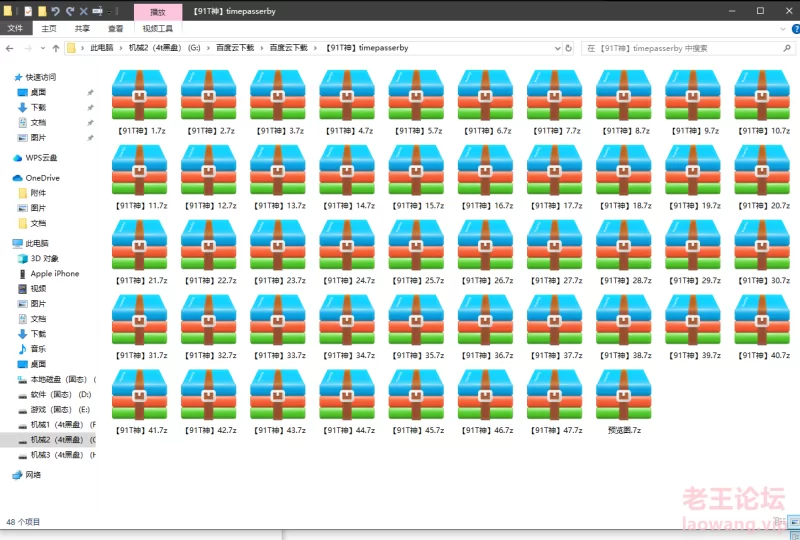Go up one folder level

pos(56,48)
